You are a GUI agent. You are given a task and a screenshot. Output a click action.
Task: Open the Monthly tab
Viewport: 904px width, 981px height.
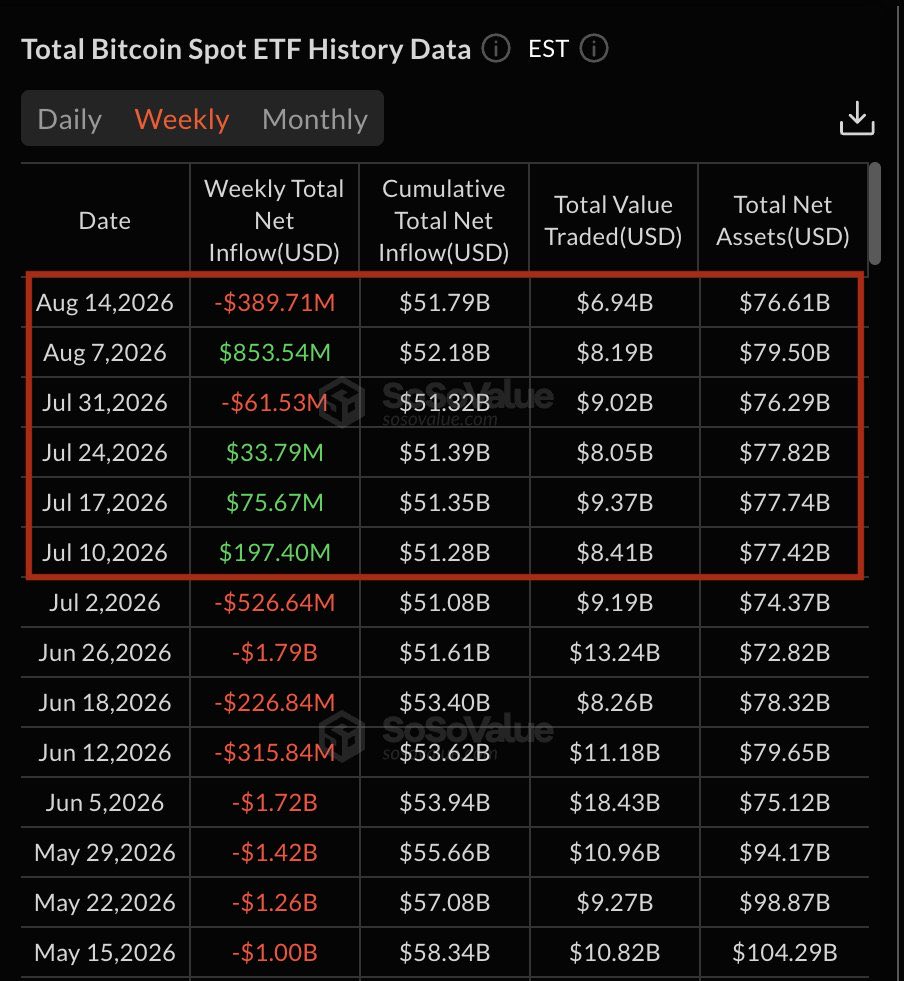coord(315,119)
